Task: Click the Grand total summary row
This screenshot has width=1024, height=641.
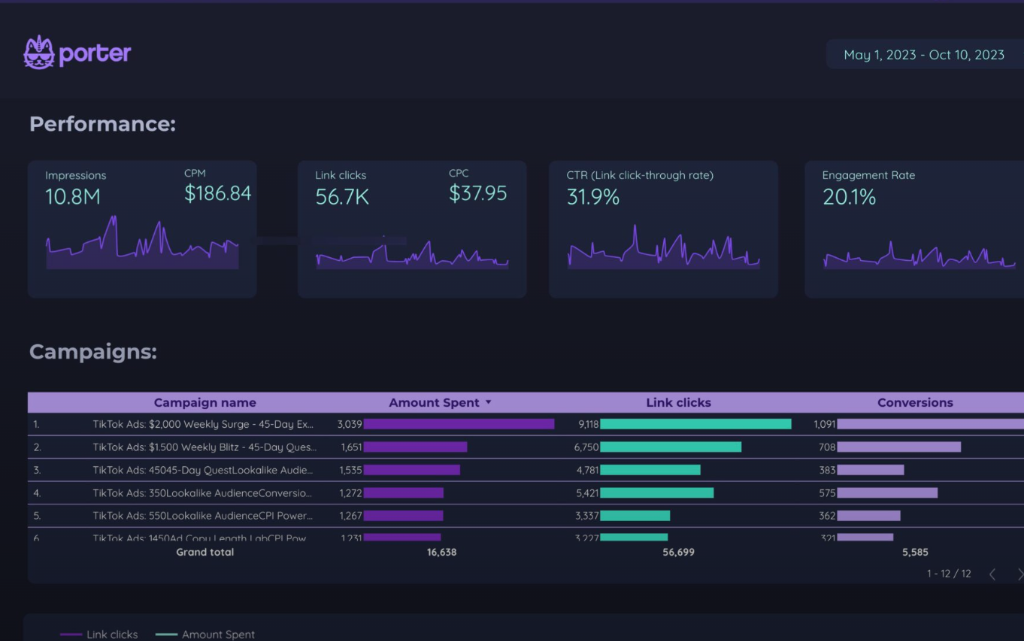Action: [204, 551]
